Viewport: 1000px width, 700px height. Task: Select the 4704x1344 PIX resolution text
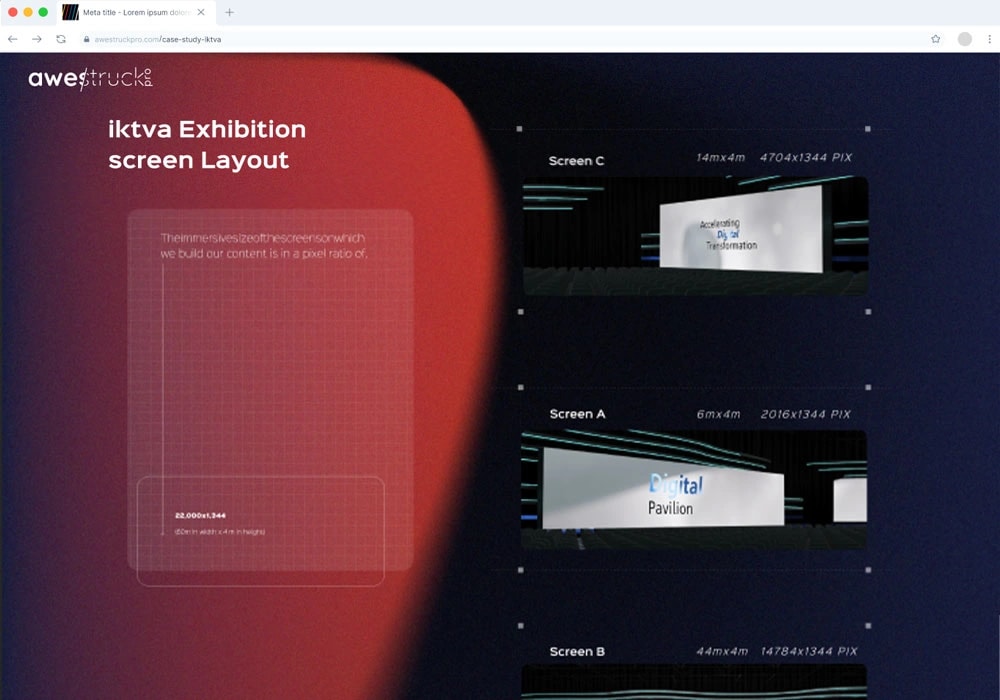pyautogui.click(x=805, y=157)
